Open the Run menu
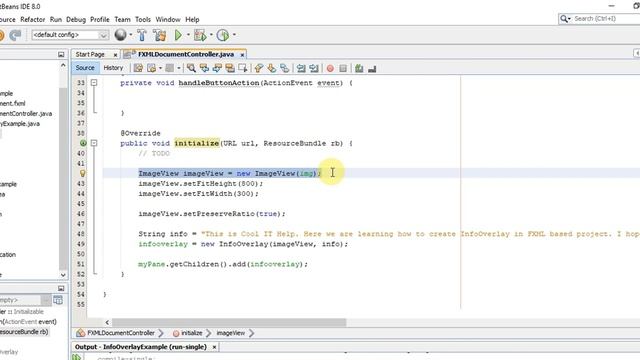The width and height of the screenshot is (640, 360). point(56,20)
